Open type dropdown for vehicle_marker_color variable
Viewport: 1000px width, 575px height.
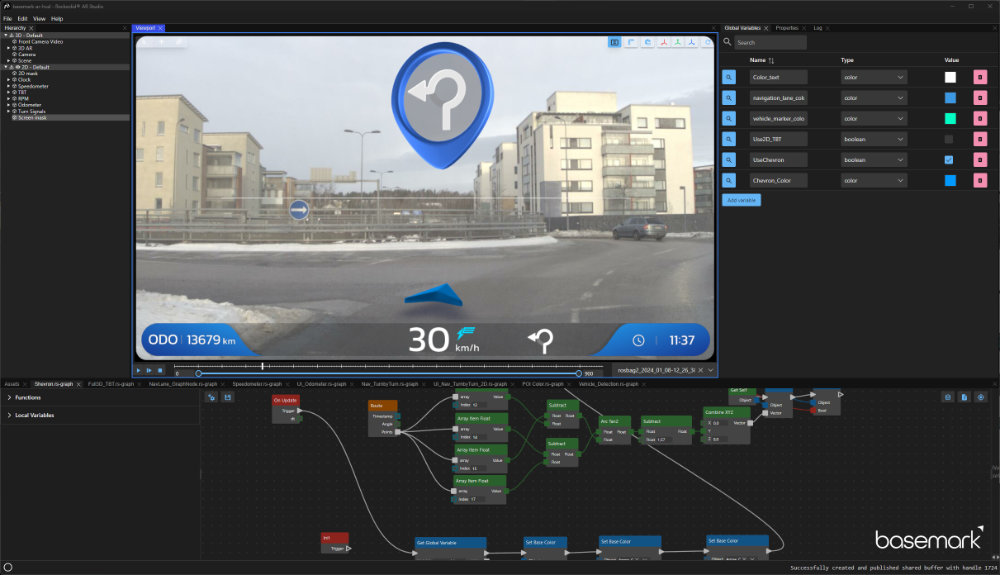coord(873,118)
